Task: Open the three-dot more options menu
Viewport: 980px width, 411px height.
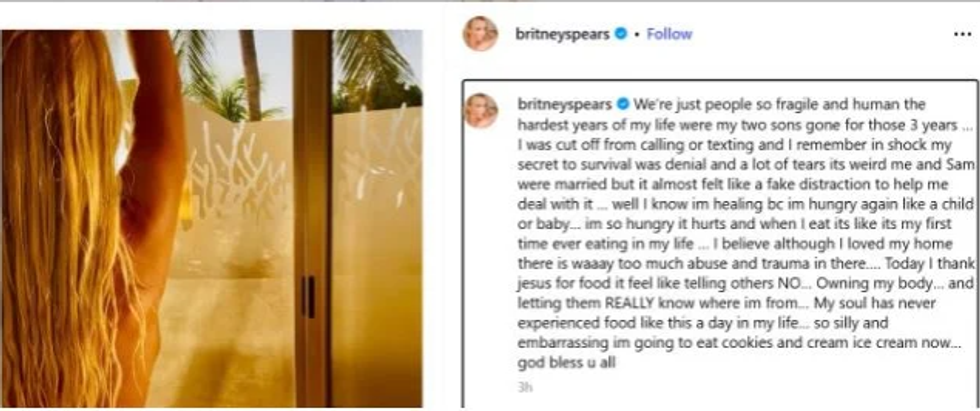Action: tap(962, 34)
